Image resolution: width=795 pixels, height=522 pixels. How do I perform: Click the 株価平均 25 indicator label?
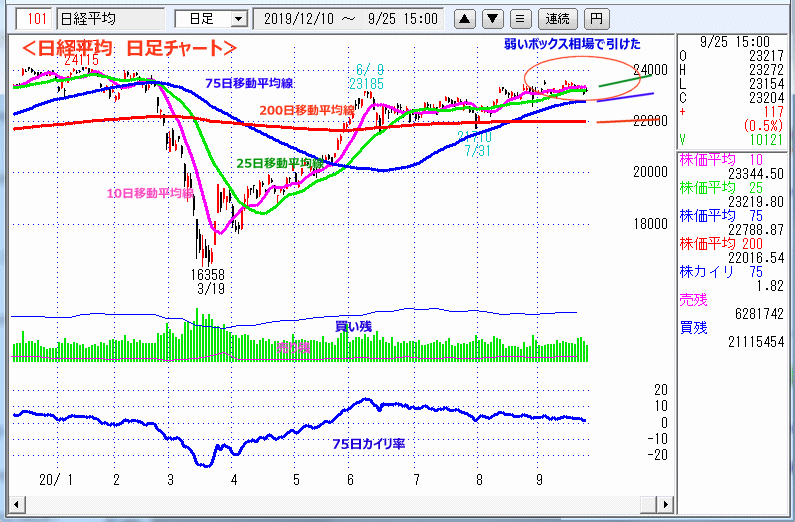720,188
